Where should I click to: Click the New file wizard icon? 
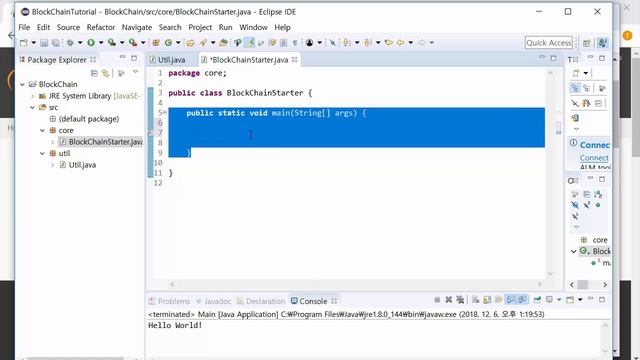click(24, 42)
